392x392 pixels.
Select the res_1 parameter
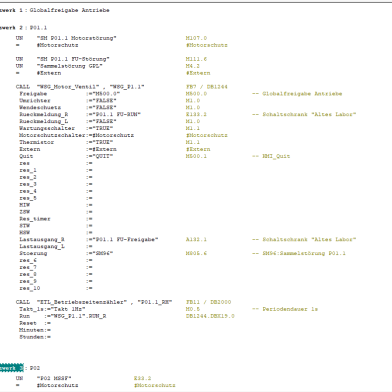click(28, 170)
